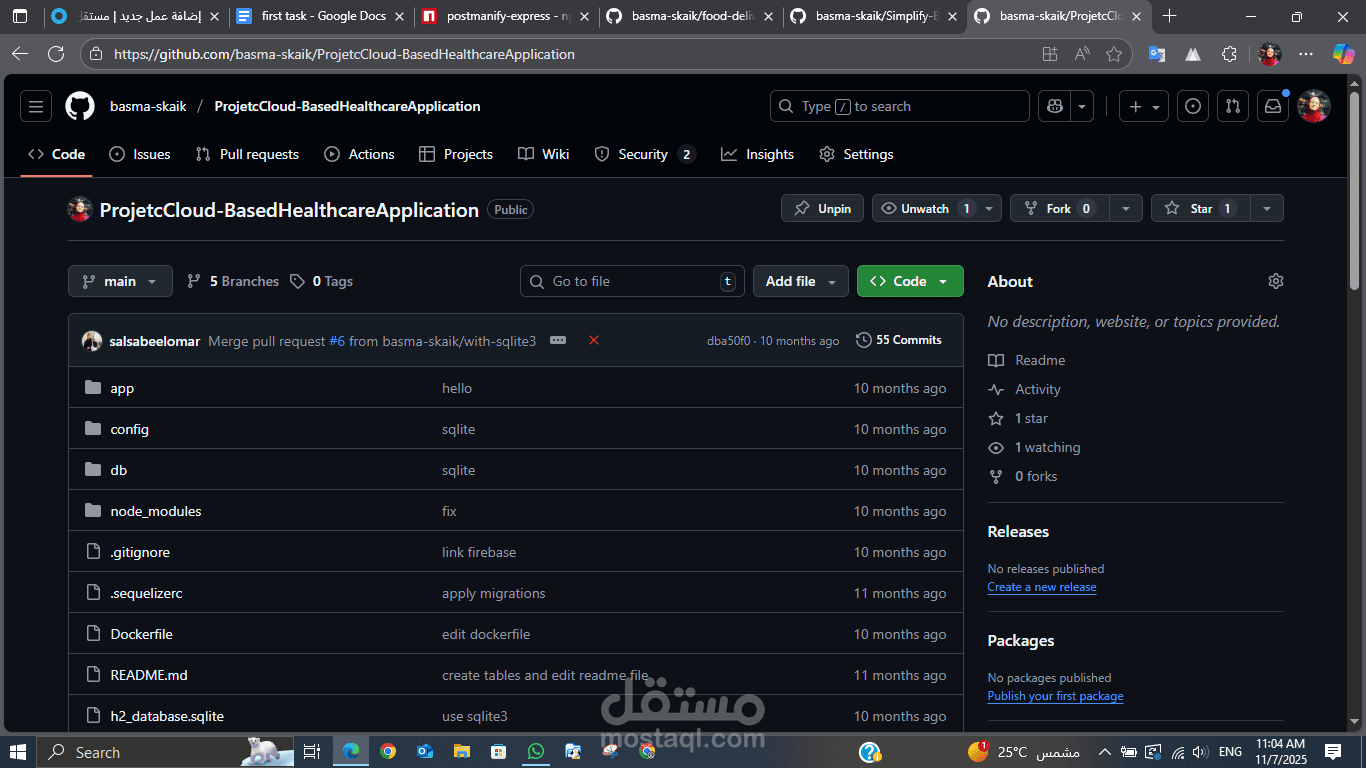
Task: Click the About section settings gear icon
Action: 1275,281
